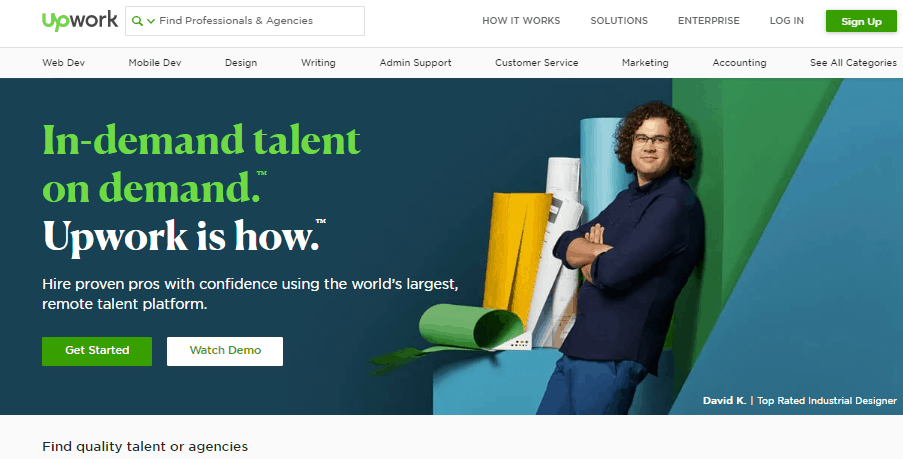Select the Mobile Dev category
903x459 pixels.
click(151, 63)
